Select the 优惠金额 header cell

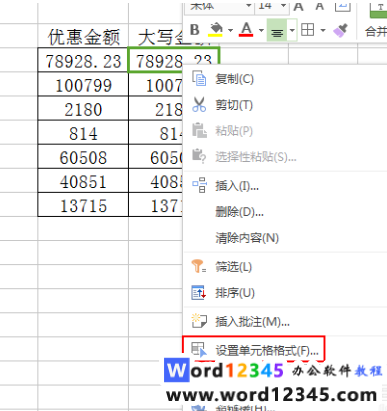coord(83,36)
